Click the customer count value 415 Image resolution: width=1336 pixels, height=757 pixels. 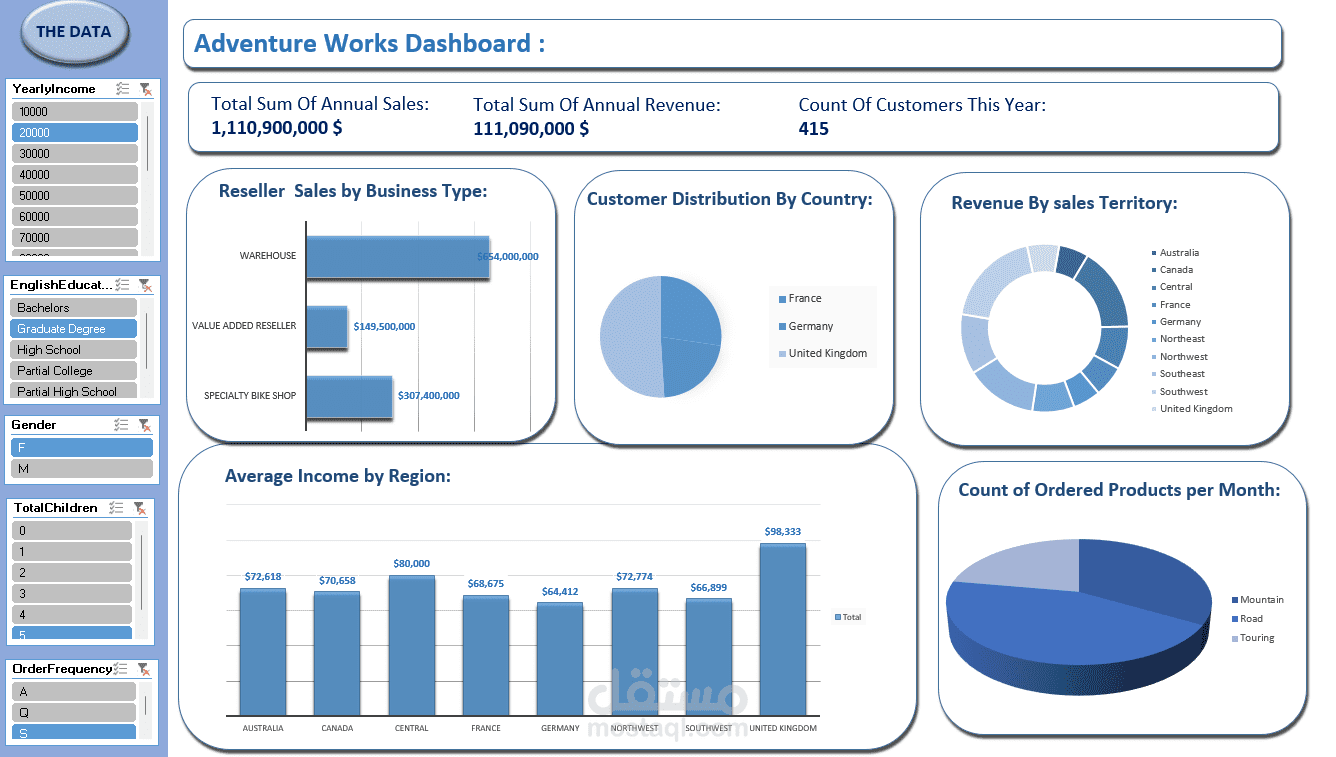[814, 128]
